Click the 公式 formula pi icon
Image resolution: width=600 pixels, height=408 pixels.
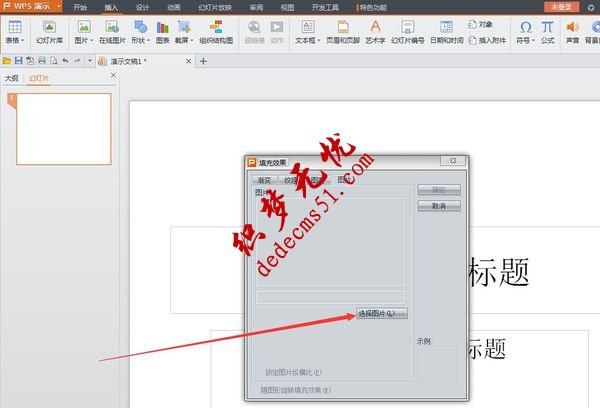pos(548,27)
